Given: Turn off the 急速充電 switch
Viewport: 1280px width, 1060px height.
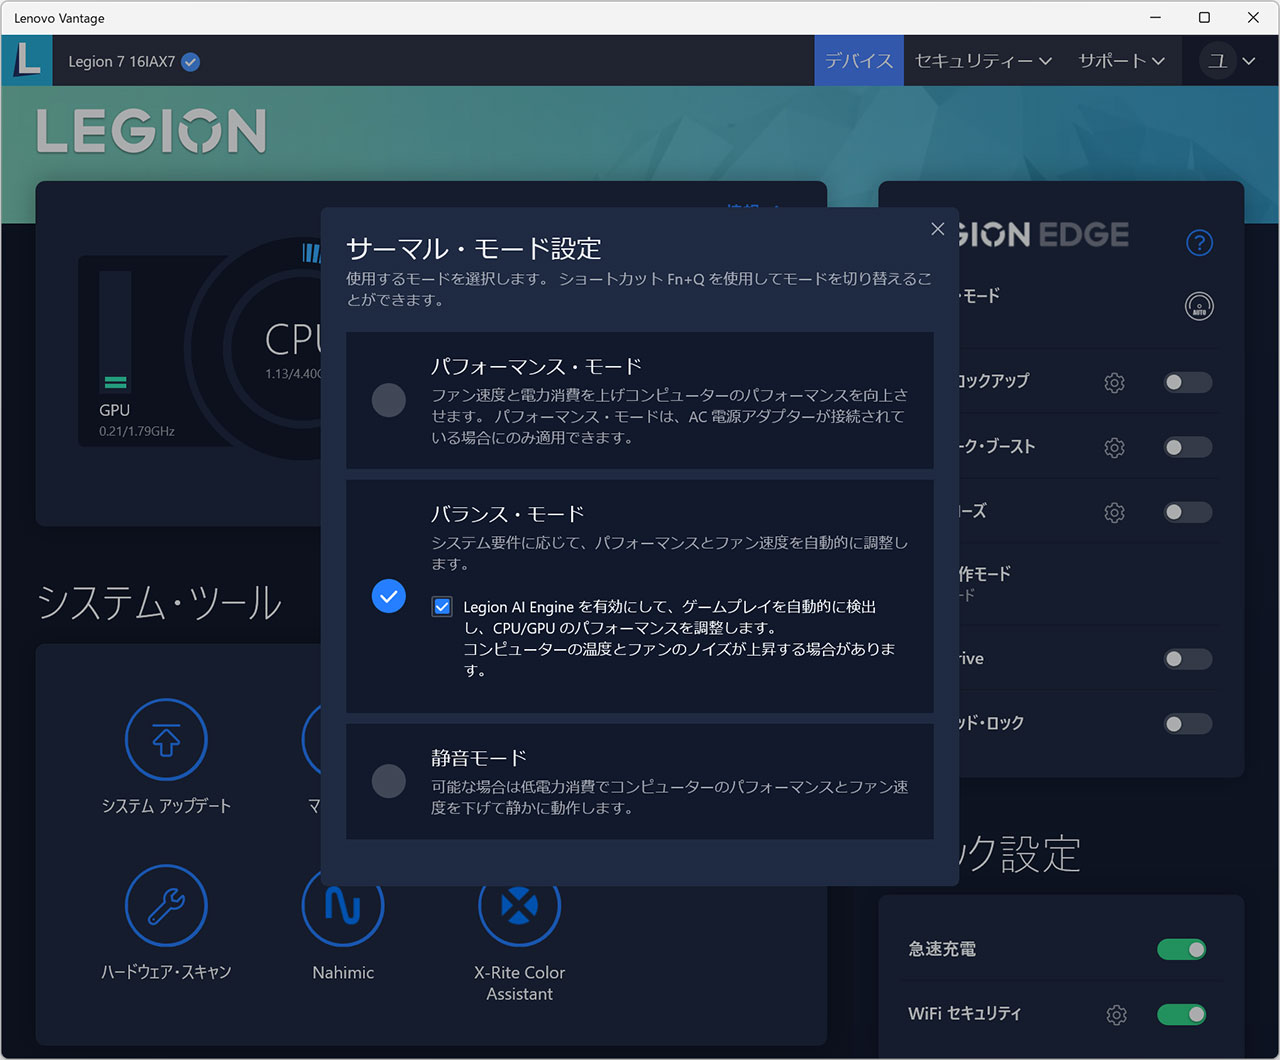Looking at the screenshot, I should [1182, 949].
